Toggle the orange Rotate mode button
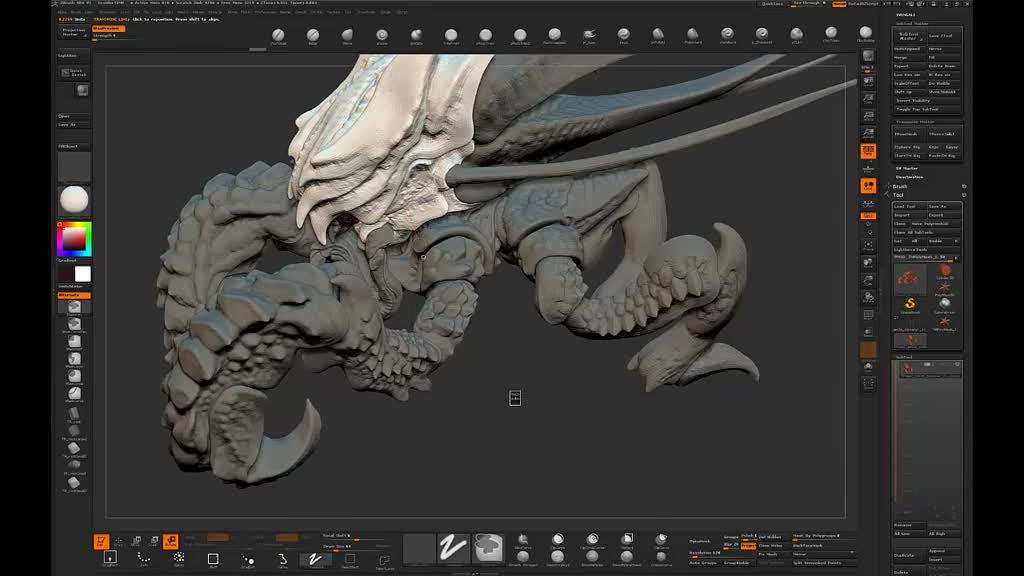This screenshot has height=576, width=1024. (x=171, y=541)
